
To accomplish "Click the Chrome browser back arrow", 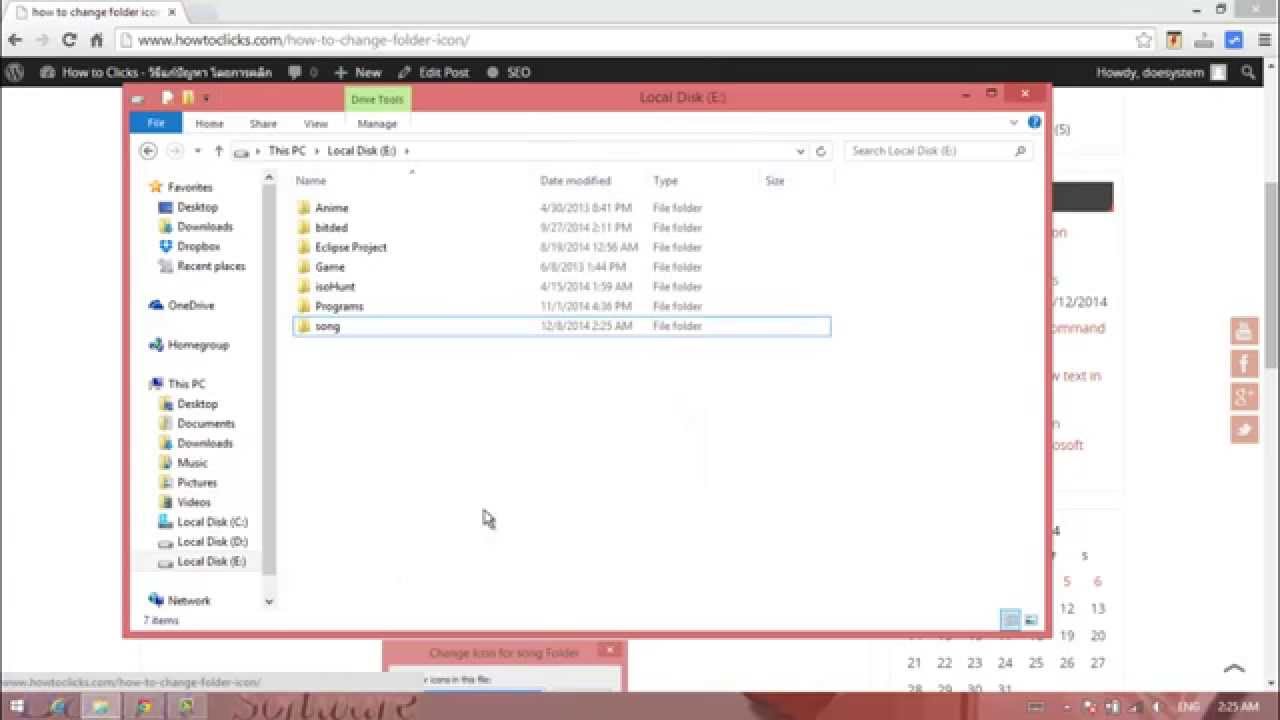I will 15,40.
